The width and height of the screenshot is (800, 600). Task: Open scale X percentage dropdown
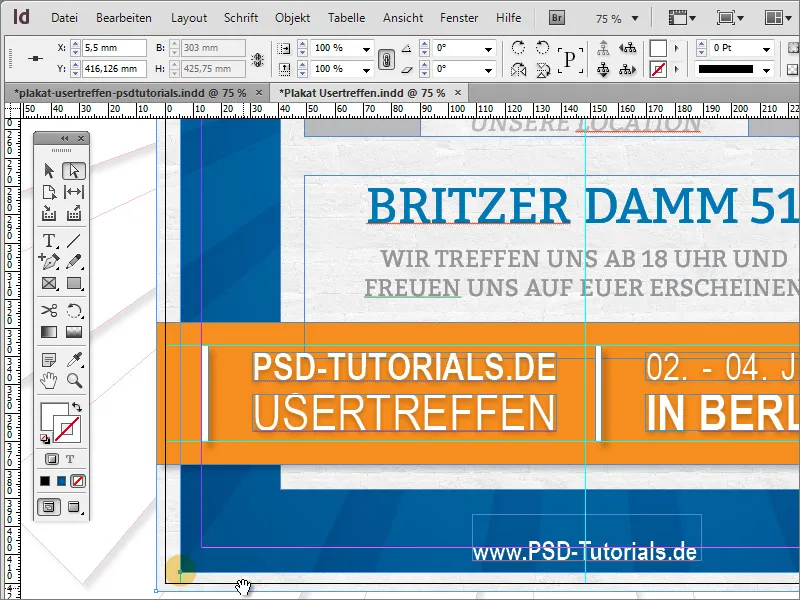[366, 48]
